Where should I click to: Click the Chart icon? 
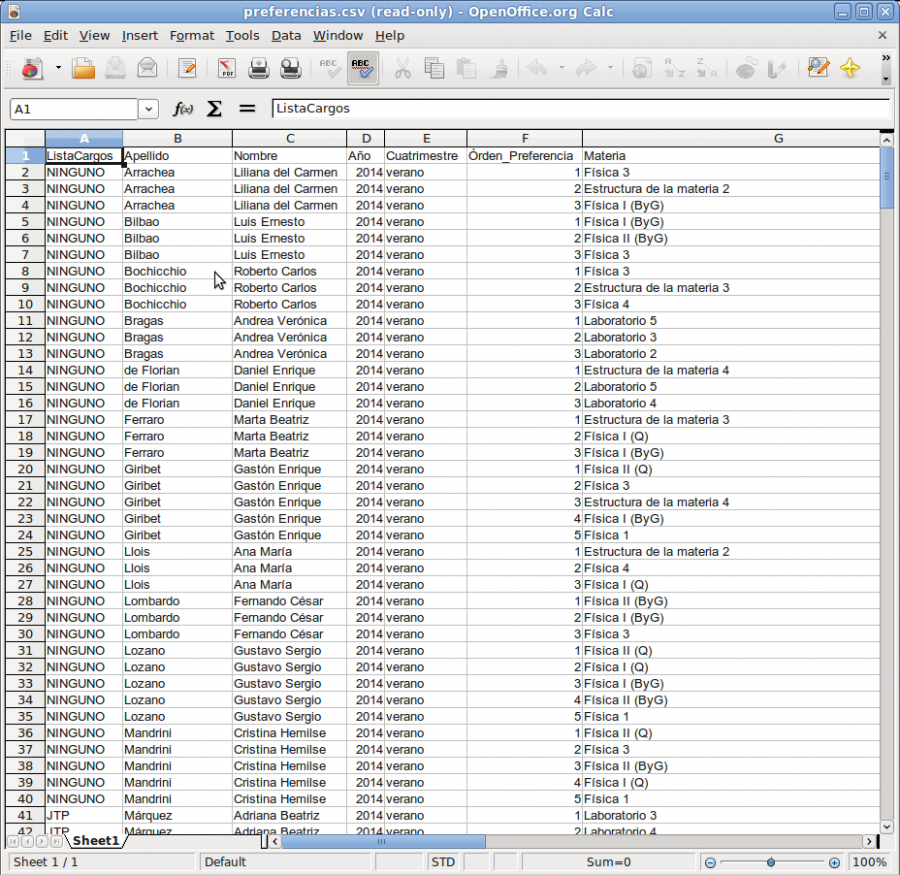746,68
